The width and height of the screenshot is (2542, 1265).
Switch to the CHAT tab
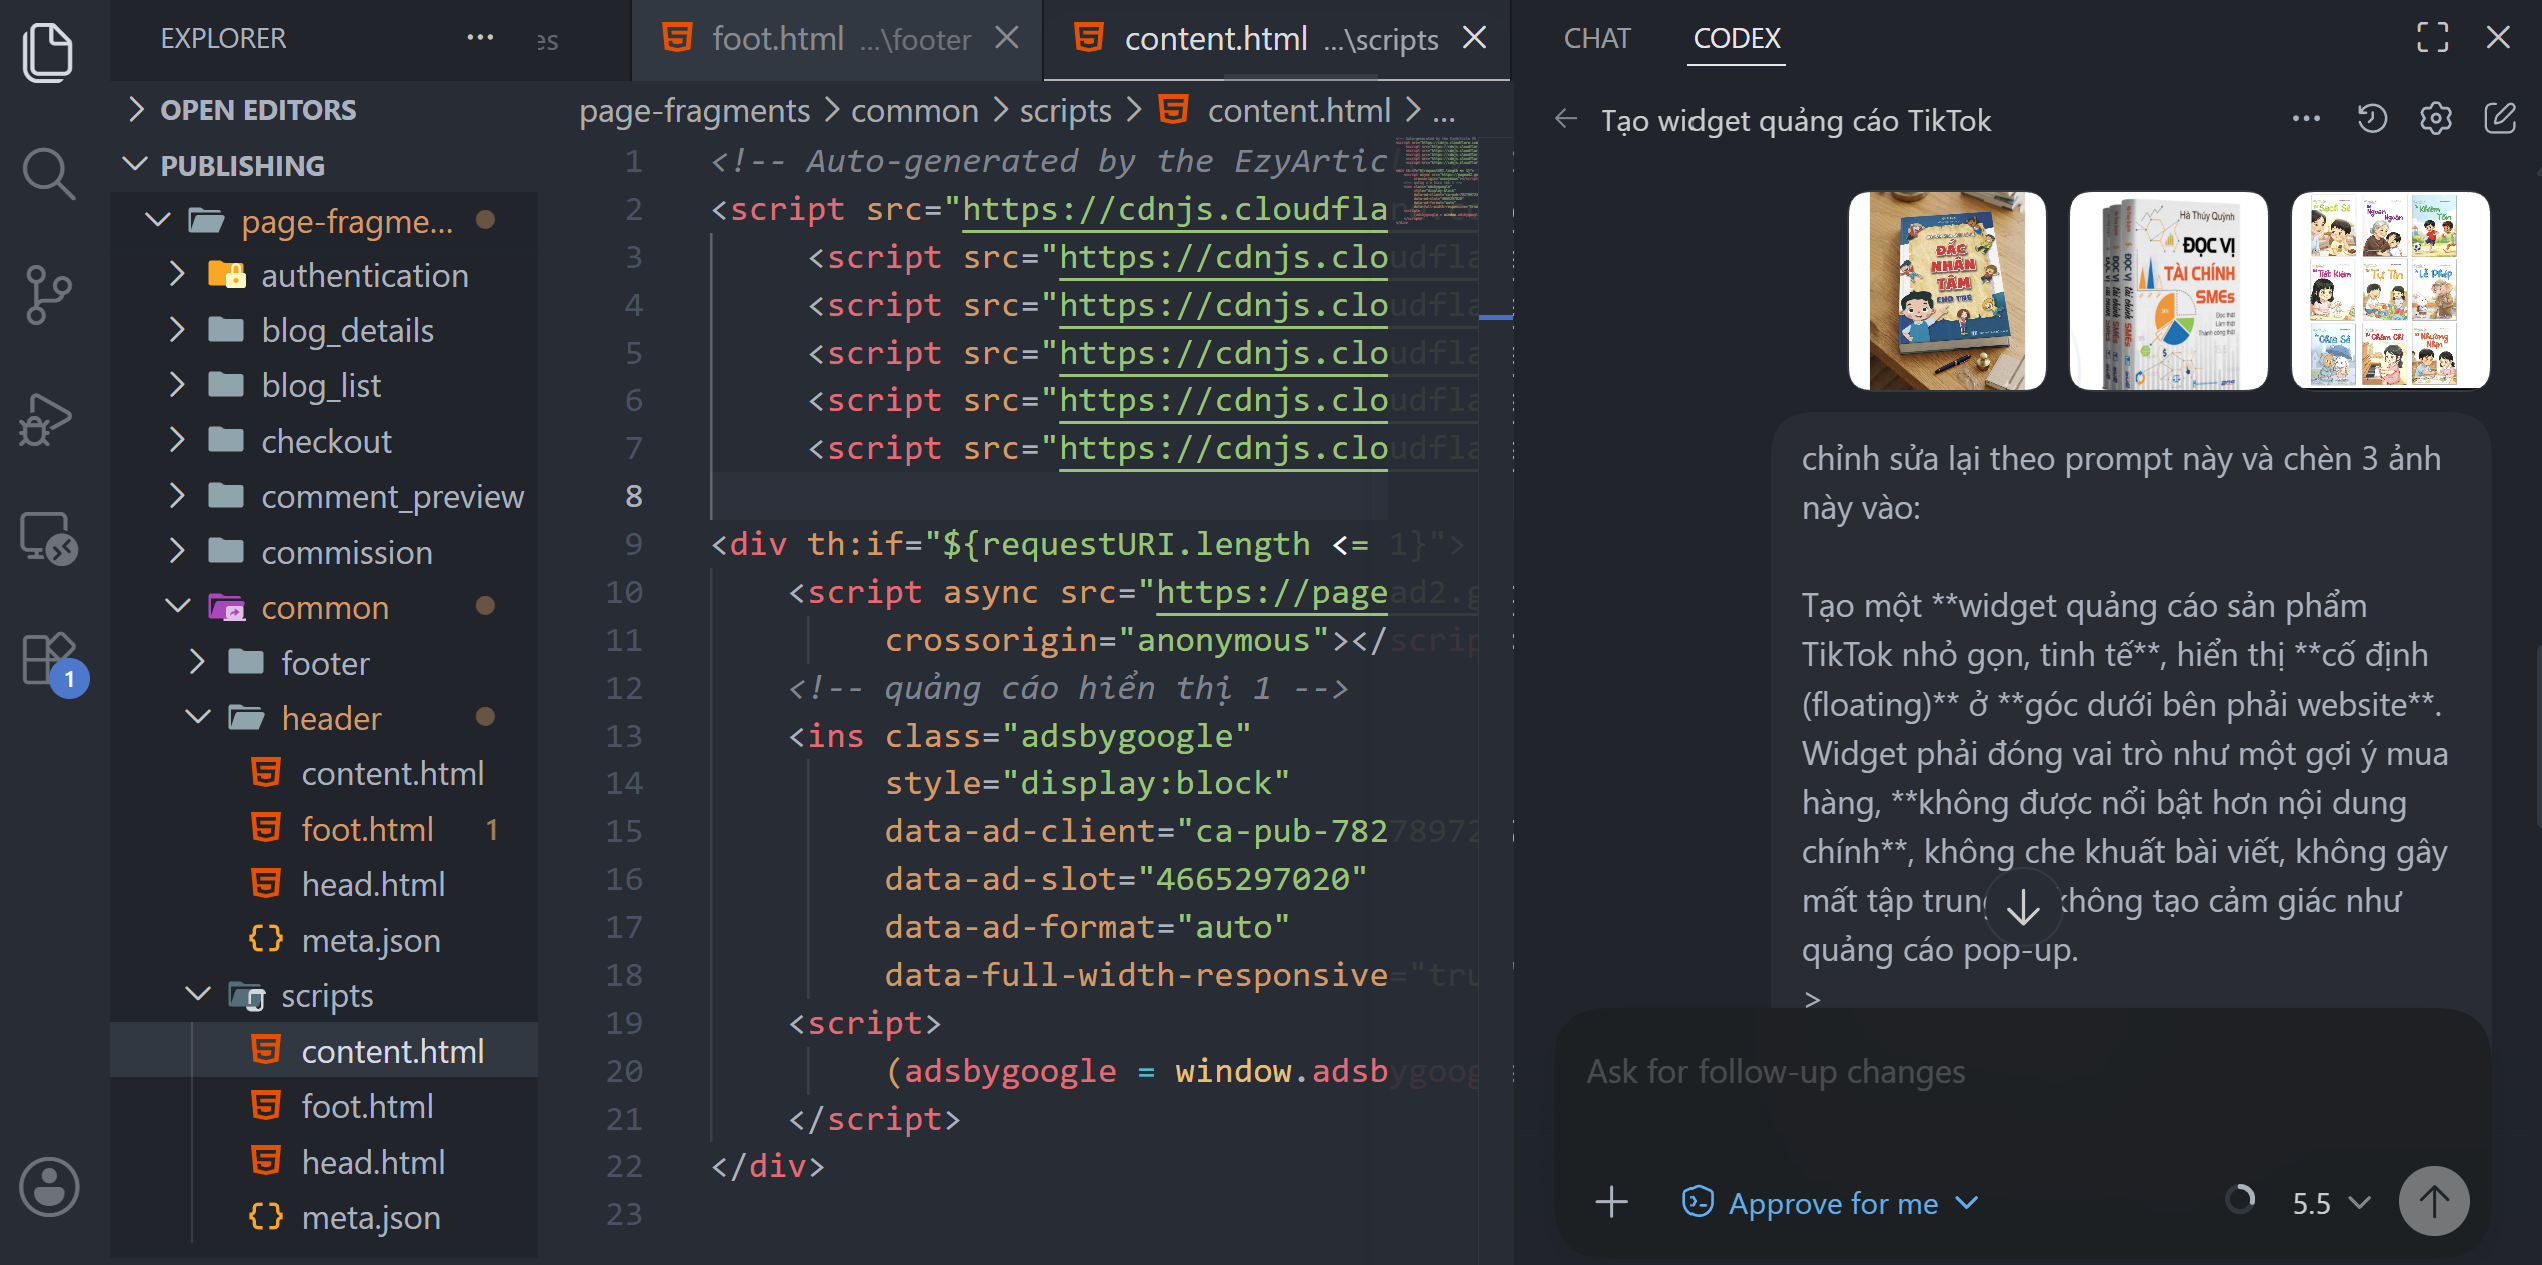1596,38
